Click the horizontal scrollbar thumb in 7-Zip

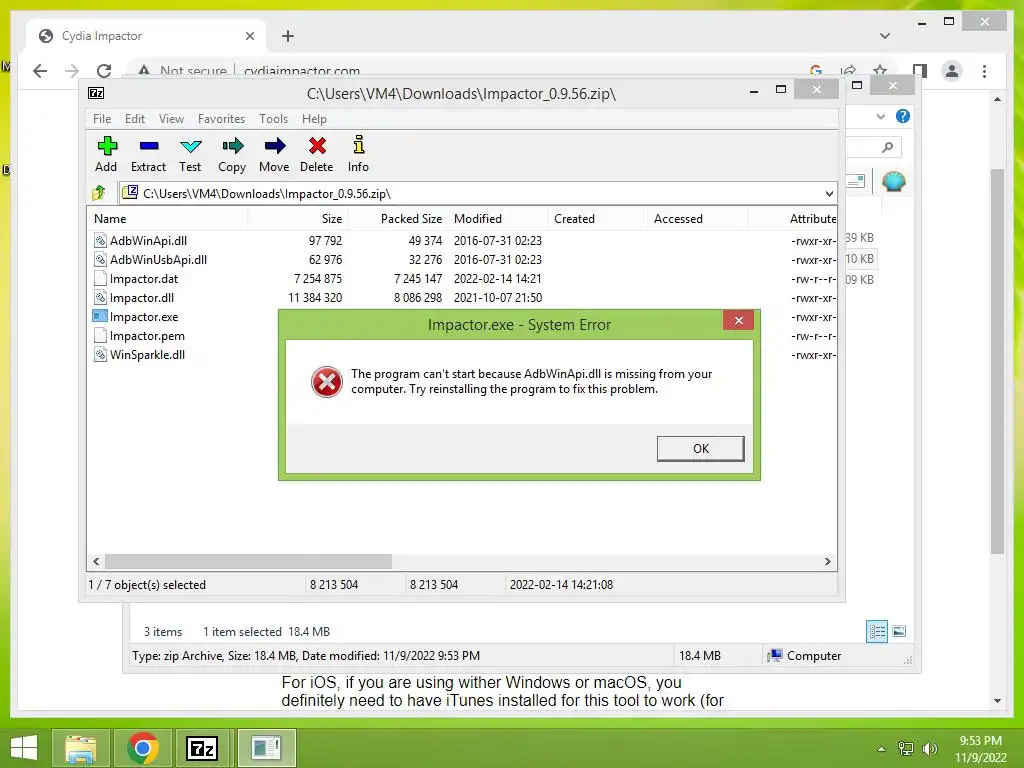(248, 562)
